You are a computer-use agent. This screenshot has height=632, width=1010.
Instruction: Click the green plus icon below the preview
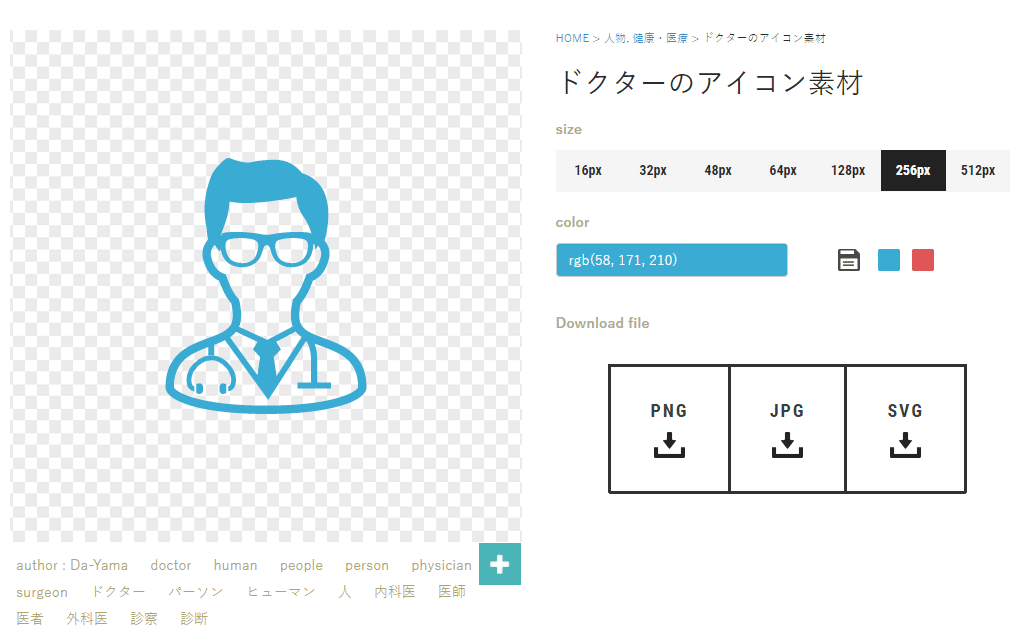500,564
